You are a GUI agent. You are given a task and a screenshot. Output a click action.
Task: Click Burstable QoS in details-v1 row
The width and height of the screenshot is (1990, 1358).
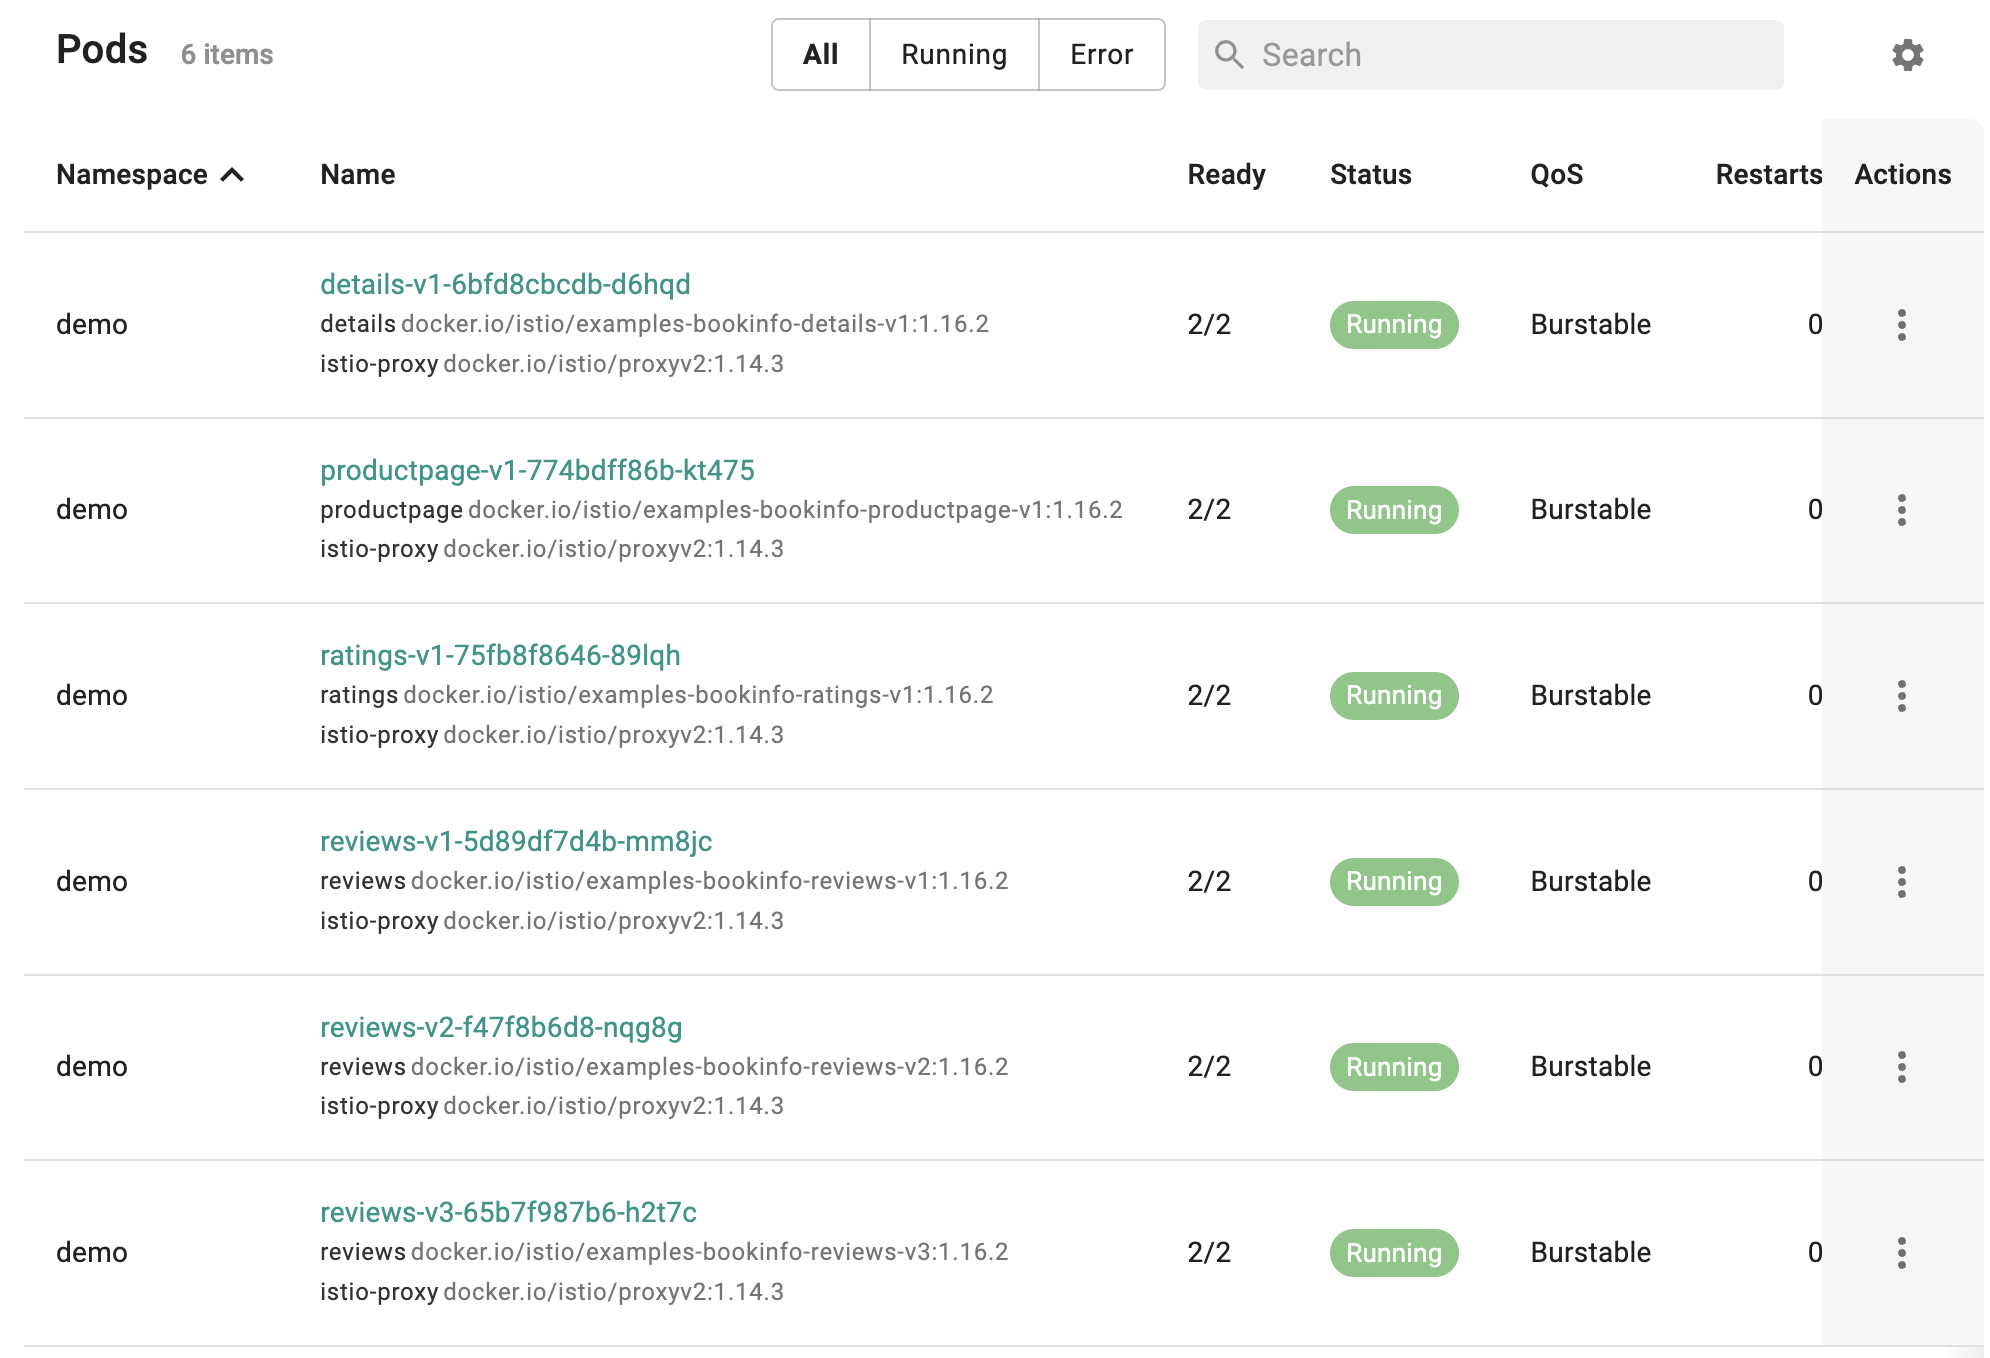(x=1590, y=325)
